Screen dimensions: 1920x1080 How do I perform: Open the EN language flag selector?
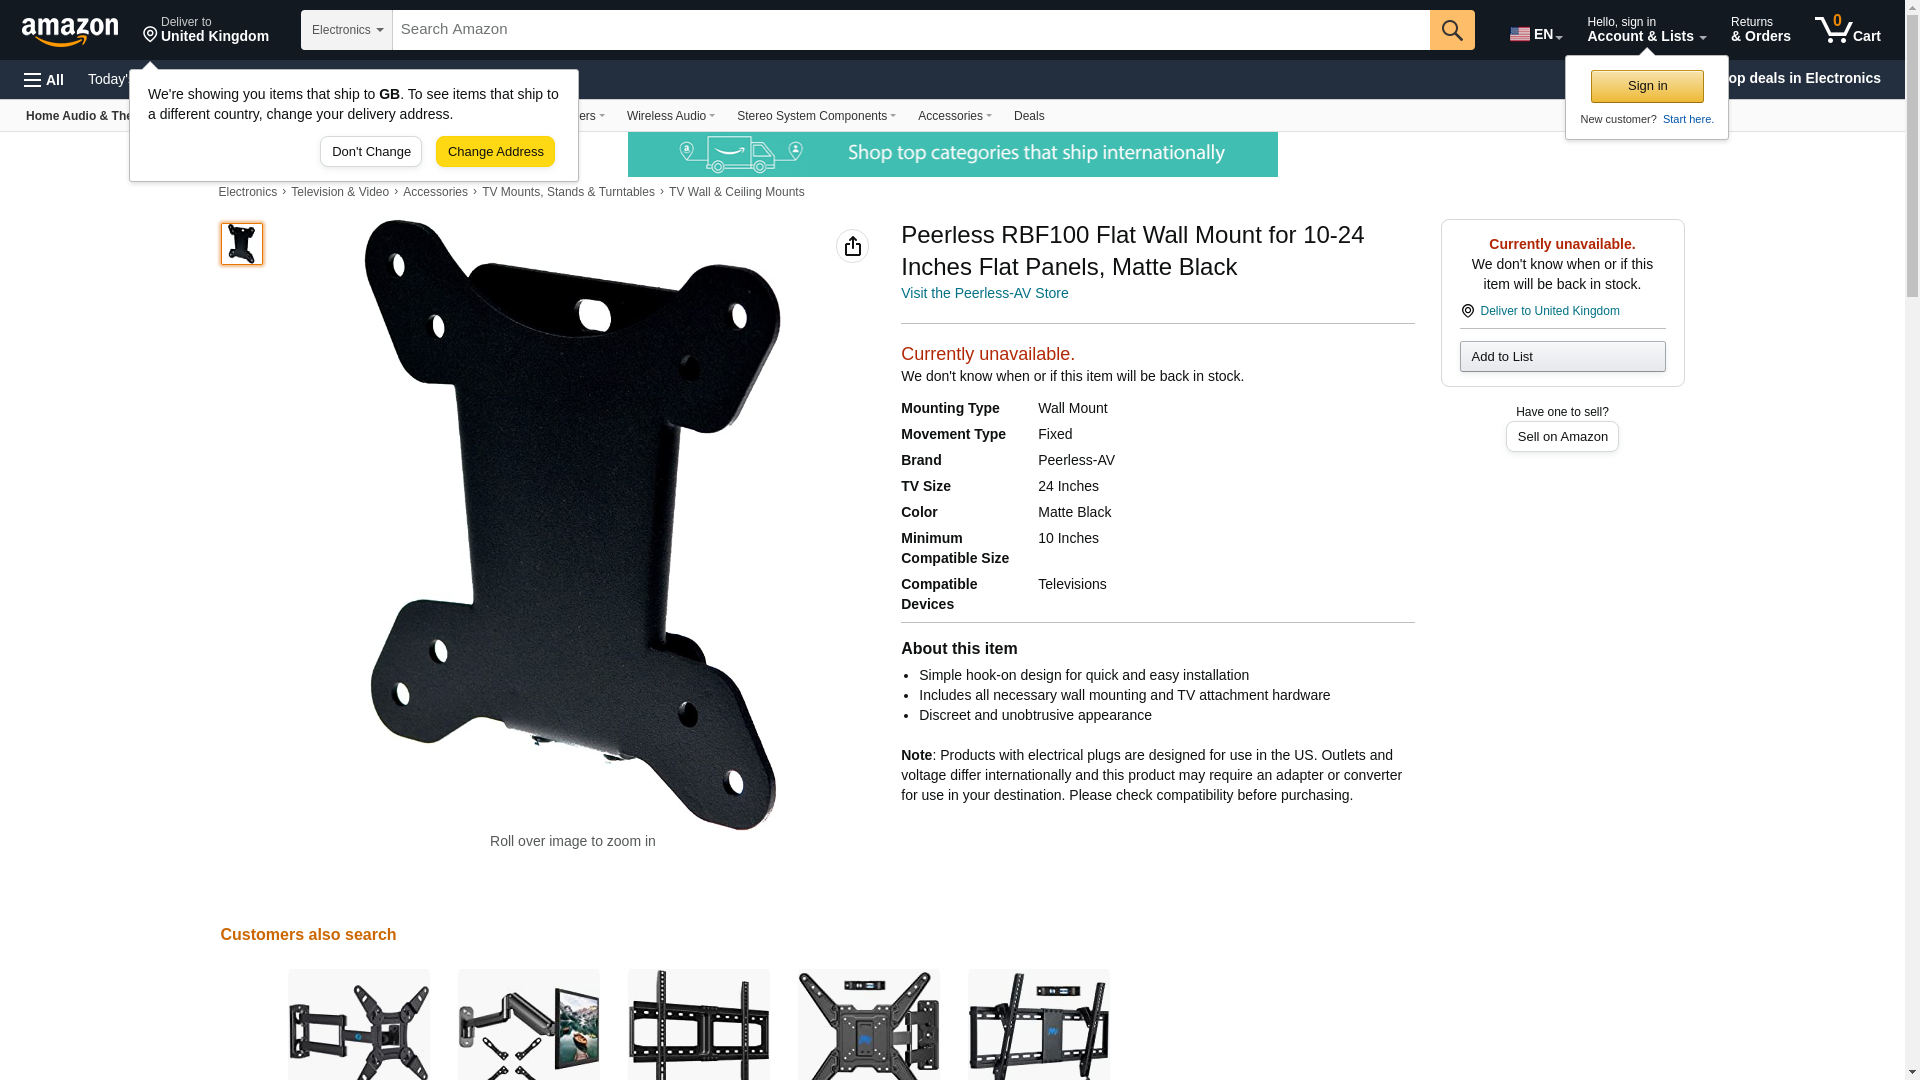pyautogui.click(x=1536, y=34)
